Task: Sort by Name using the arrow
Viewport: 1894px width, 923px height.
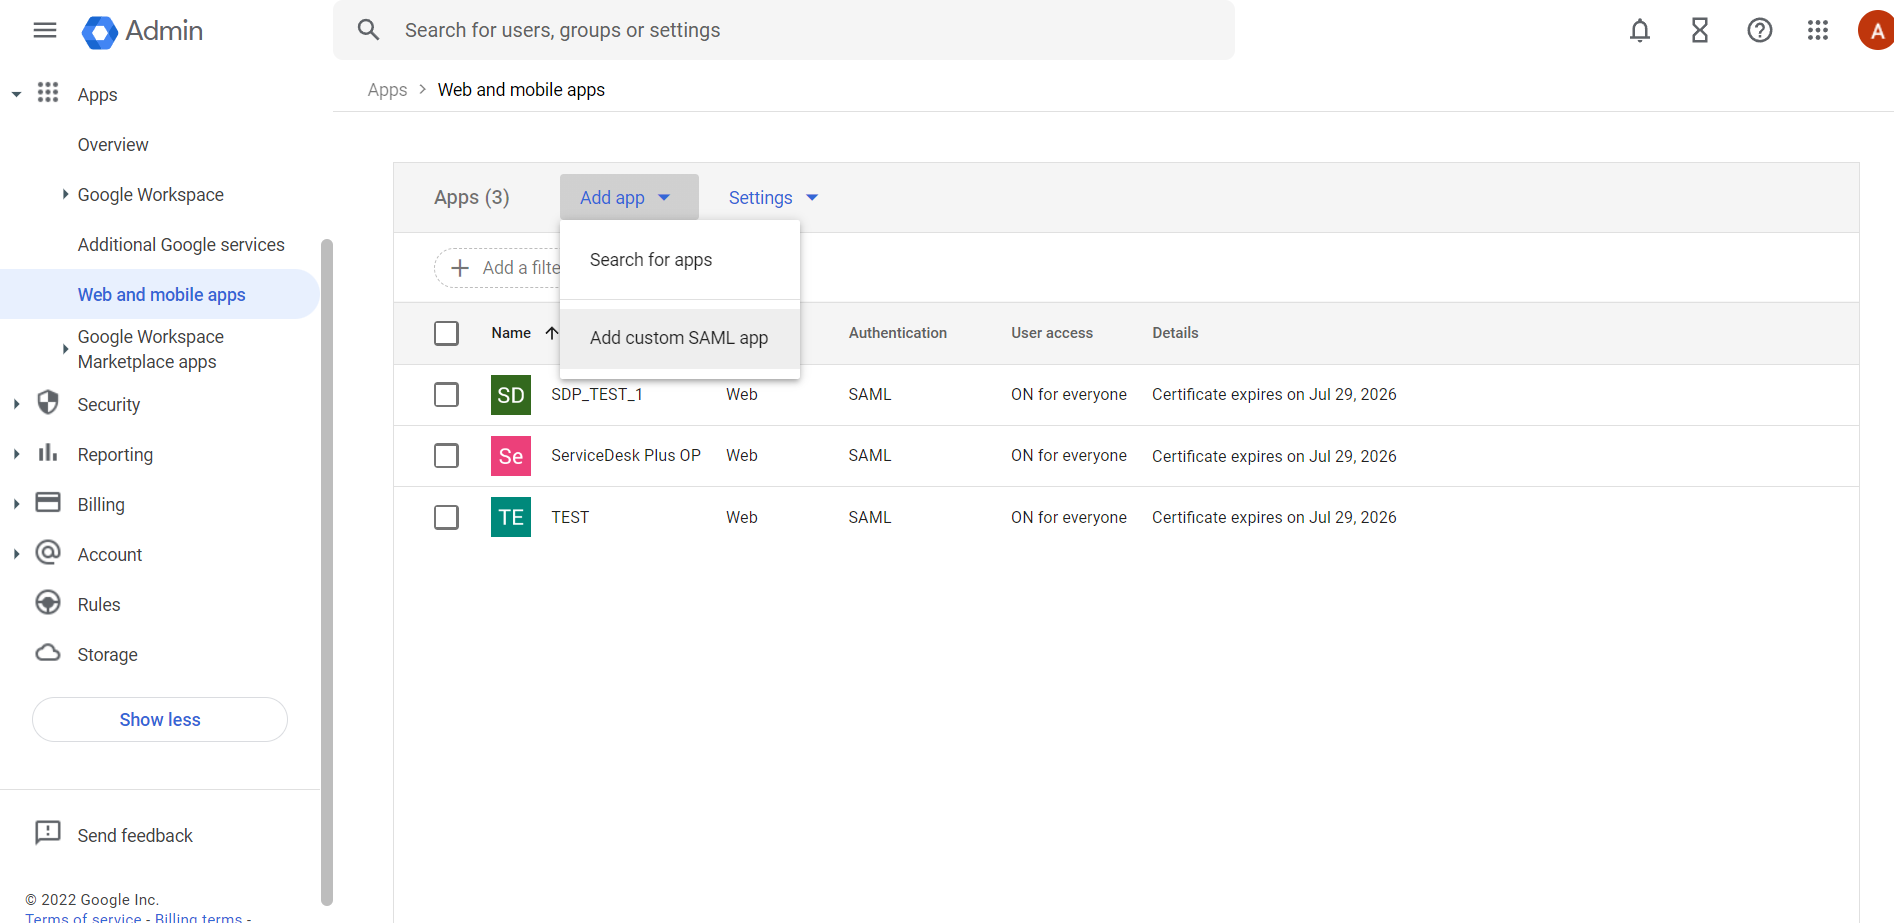Action: pos(552,333)
